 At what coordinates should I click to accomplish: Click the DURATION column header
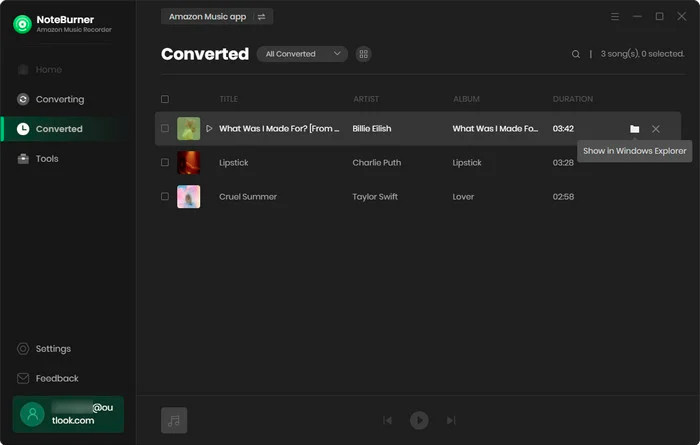[573, 99]
